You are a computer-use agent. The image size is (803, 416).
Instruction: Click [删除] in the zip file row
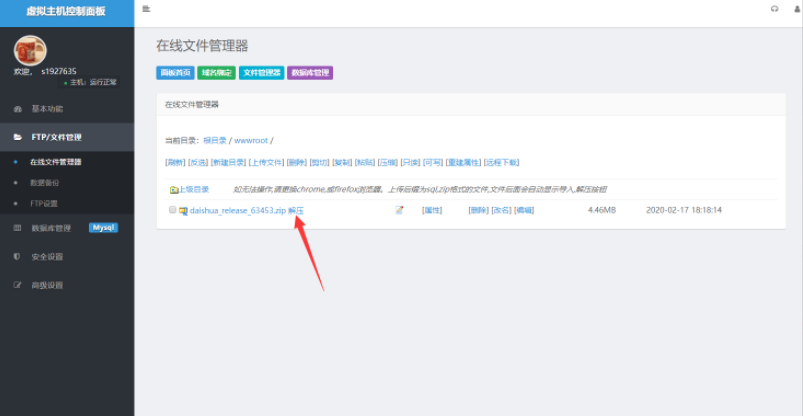click(x=479, y=210)
